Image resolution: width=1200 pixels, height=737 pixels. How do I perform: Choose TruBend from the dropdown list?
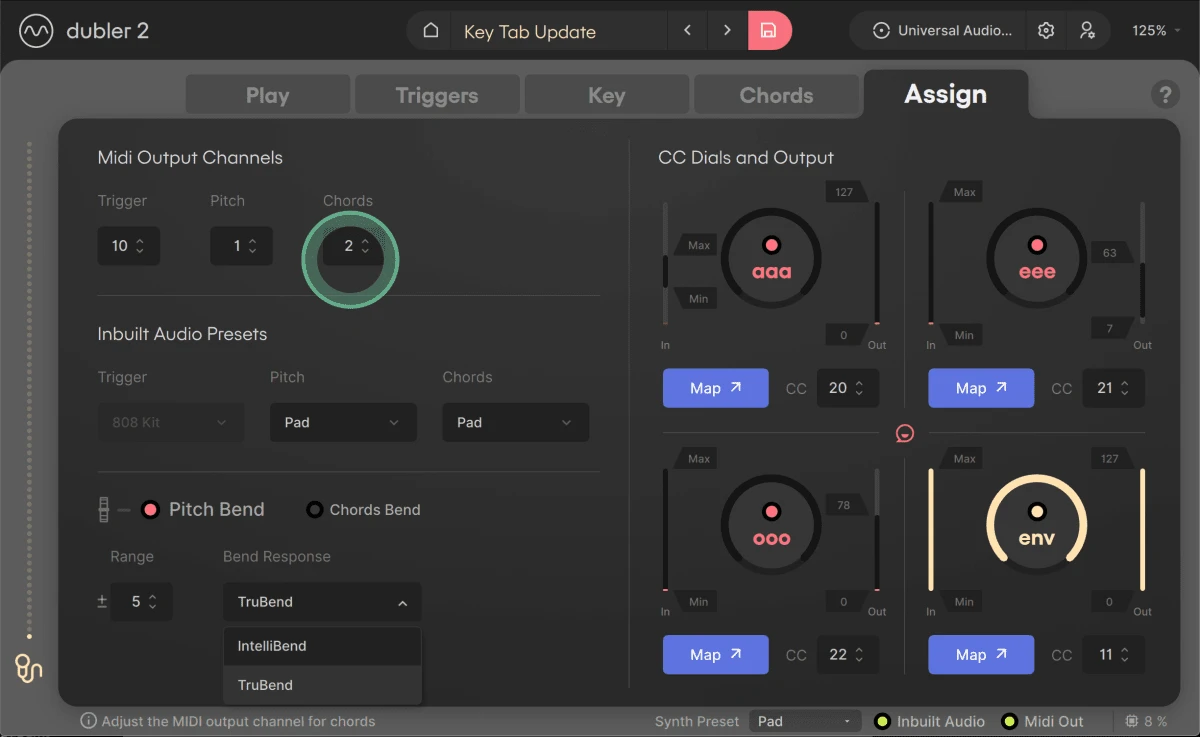(322, 685)
